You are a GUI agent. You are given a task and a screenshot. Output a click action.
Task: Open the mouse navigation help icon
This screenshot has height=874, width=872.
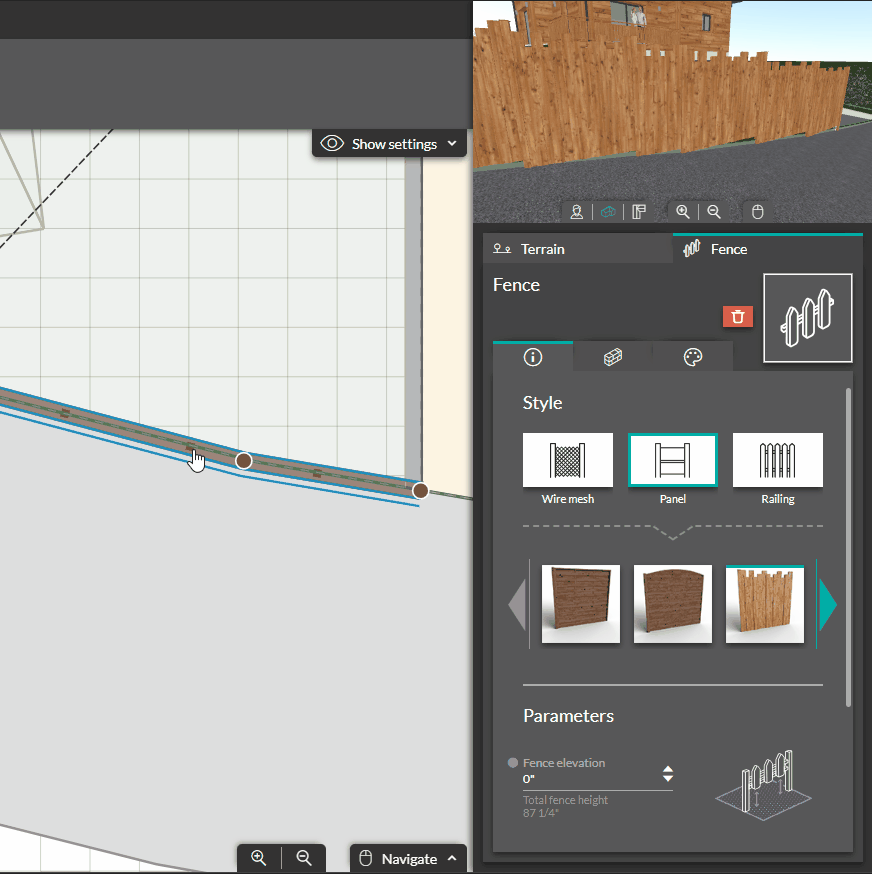tap(757, 211)
